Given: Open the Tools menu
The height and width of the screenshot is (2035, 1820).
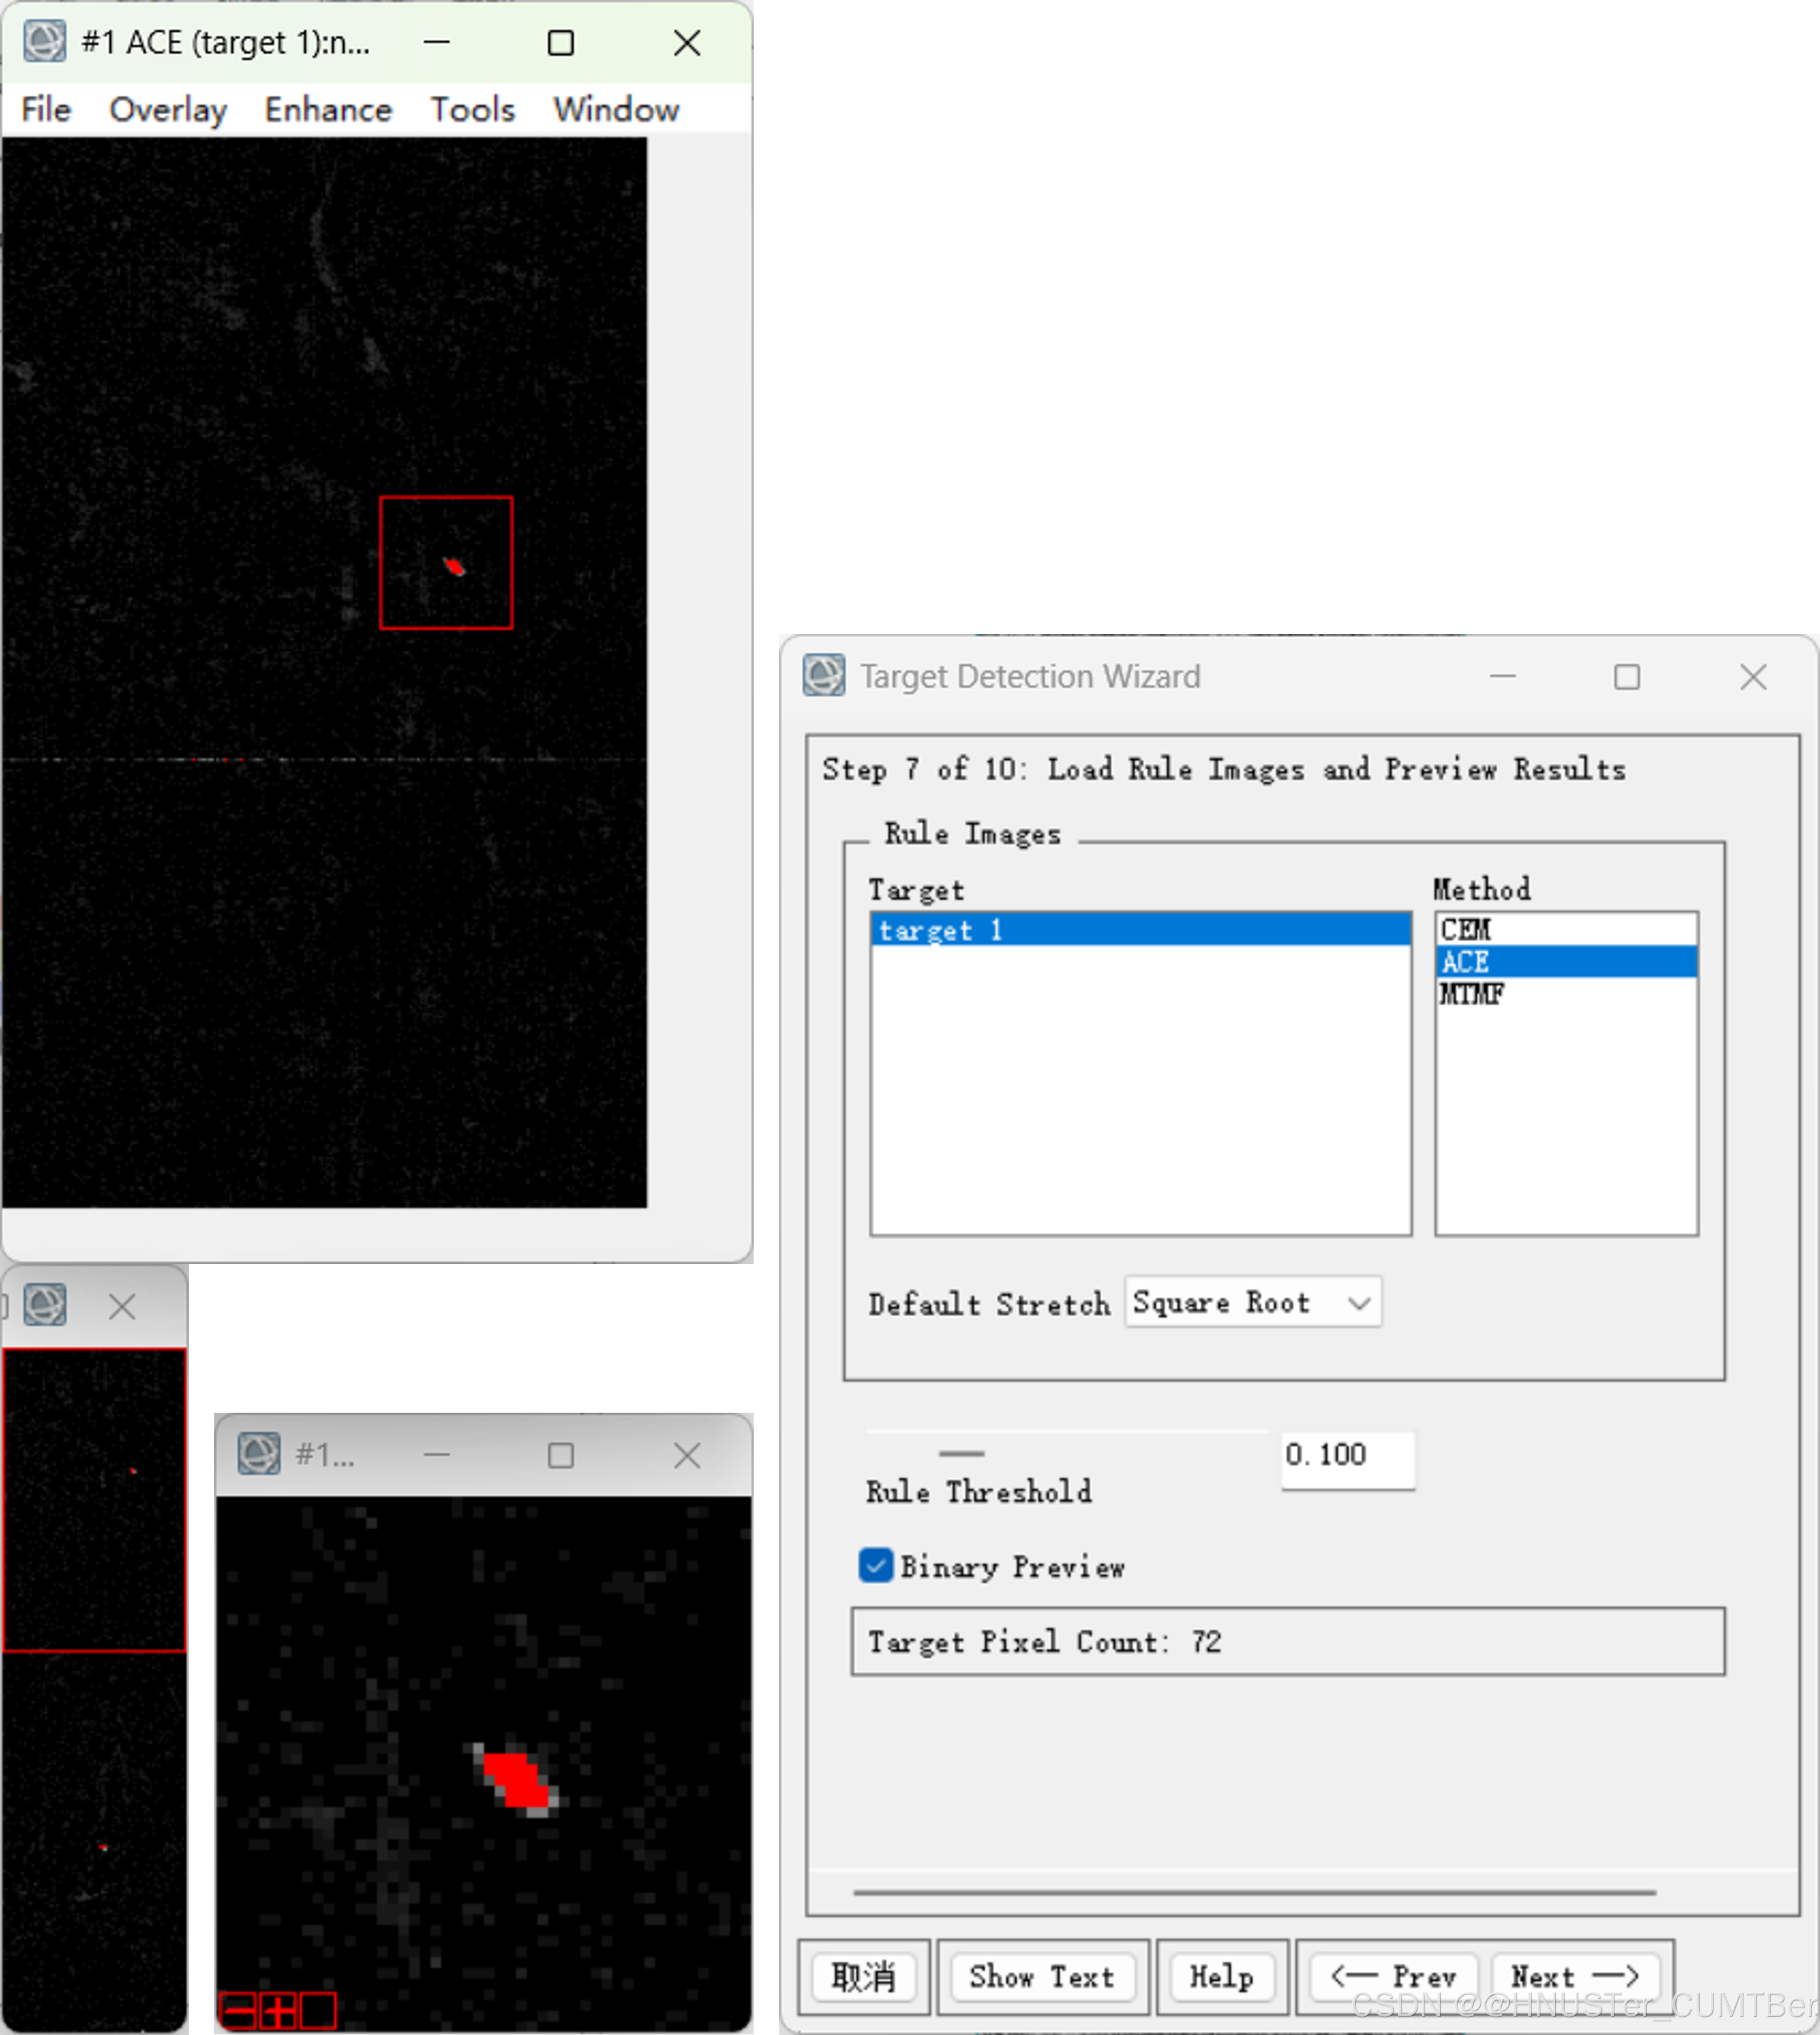Looking at the screenshot, I should [472, 109].
